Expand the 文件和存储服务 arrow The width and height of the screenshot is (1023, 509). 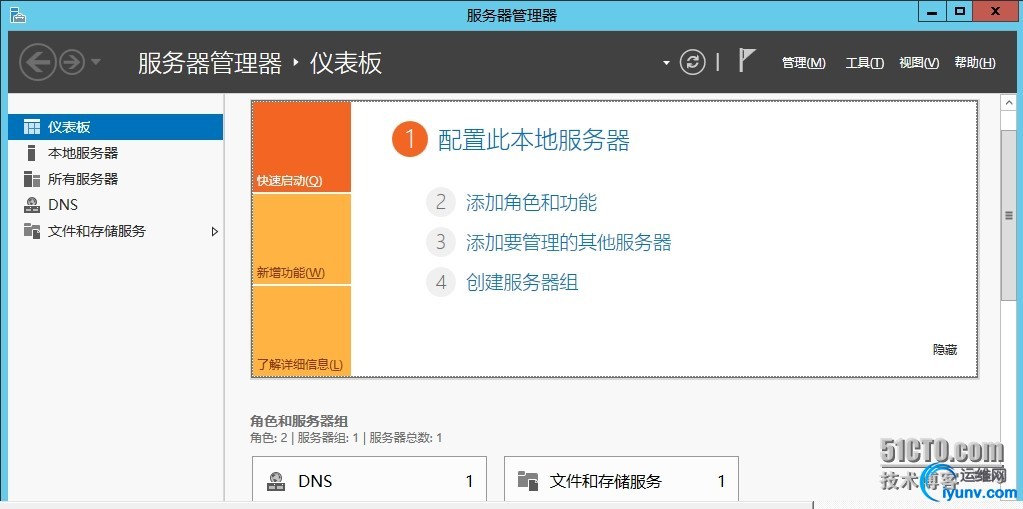point(215,231)
